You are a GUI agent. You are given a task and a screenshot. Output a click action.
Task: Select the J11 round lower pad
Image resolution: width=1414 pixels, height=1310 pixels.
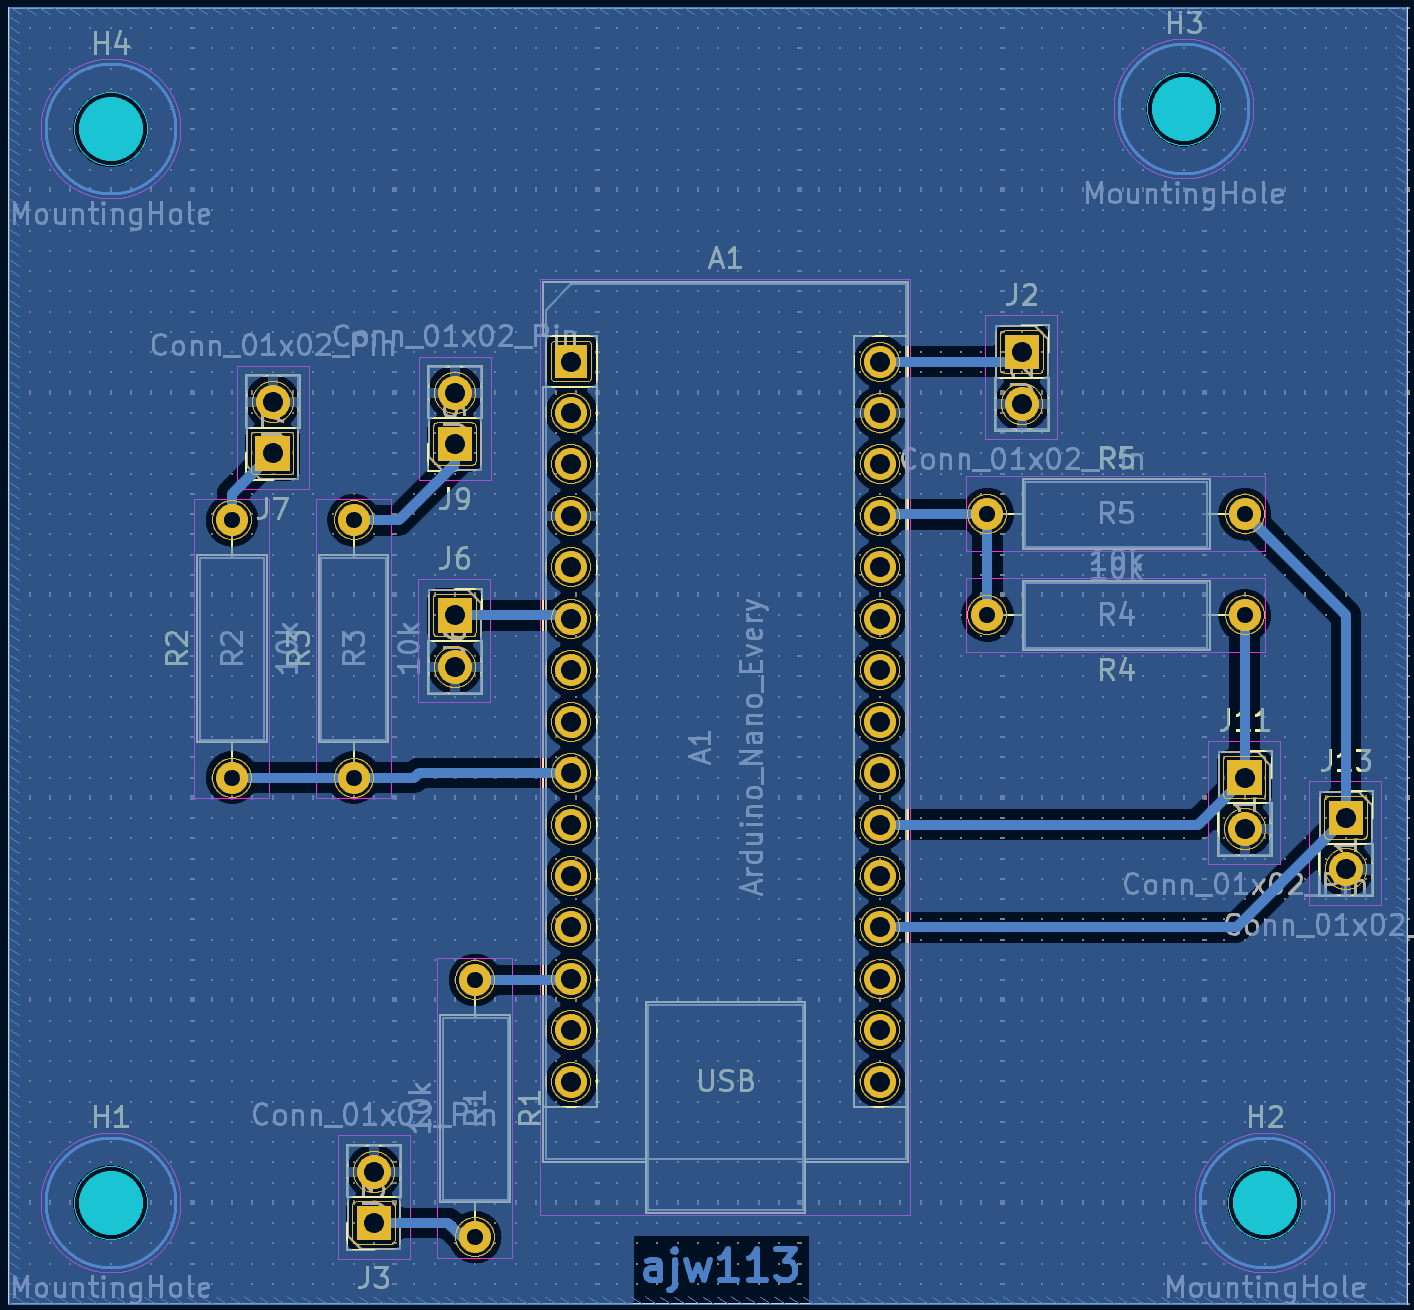tap(1245, 828)
